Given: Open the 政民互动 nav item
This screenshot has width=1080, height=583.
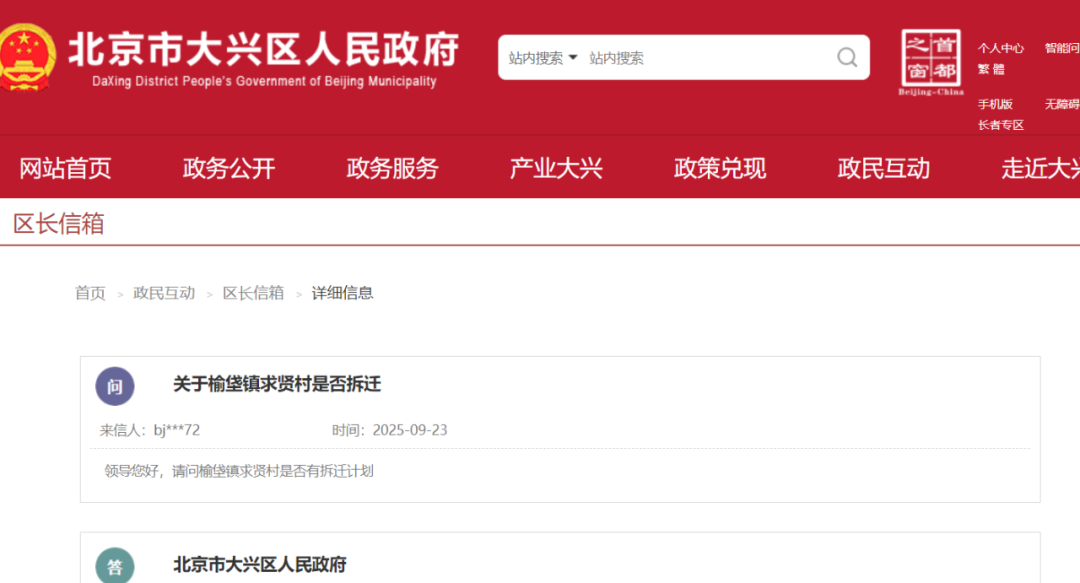Looking at the screenshot, I should point(883,168).
